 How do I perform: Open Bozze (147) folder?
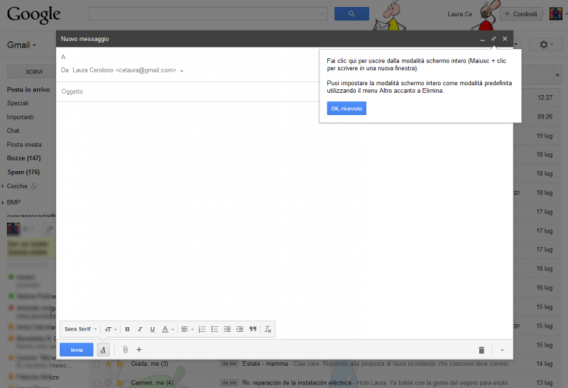24,158
